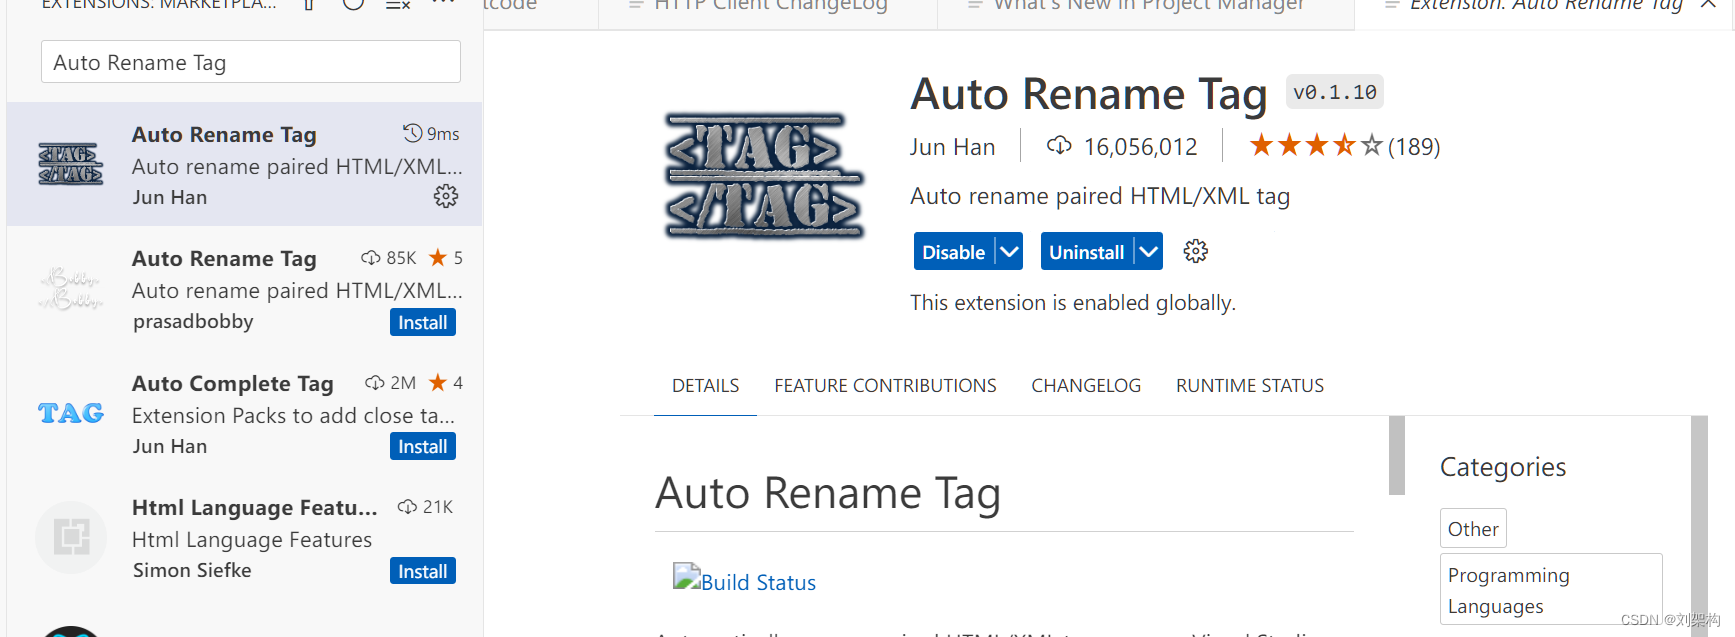Click the download icon next to 85K
Image resolution: width=1735 pixels, height=637 pixels.
[371, 258]
